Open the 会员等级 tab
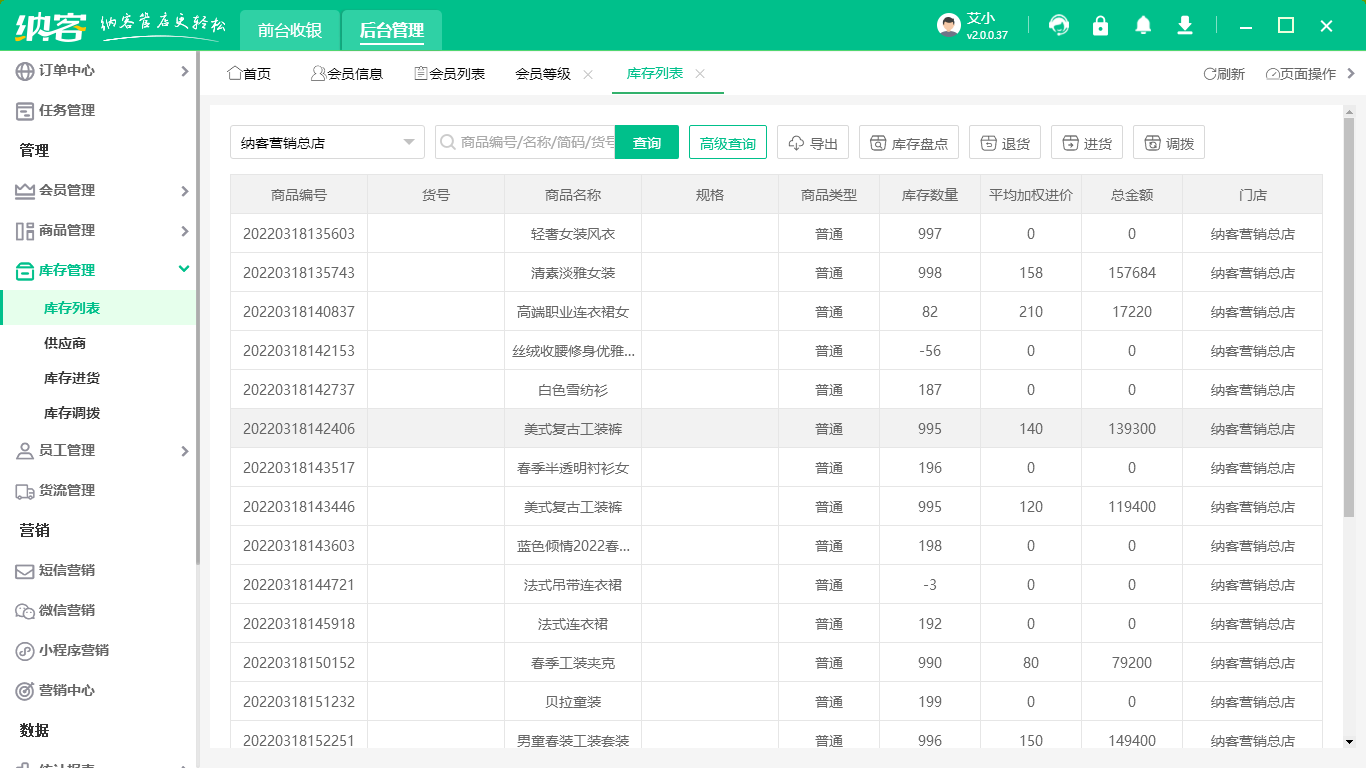This screenshot has width=1366, height=768. [x=543, y=74]
